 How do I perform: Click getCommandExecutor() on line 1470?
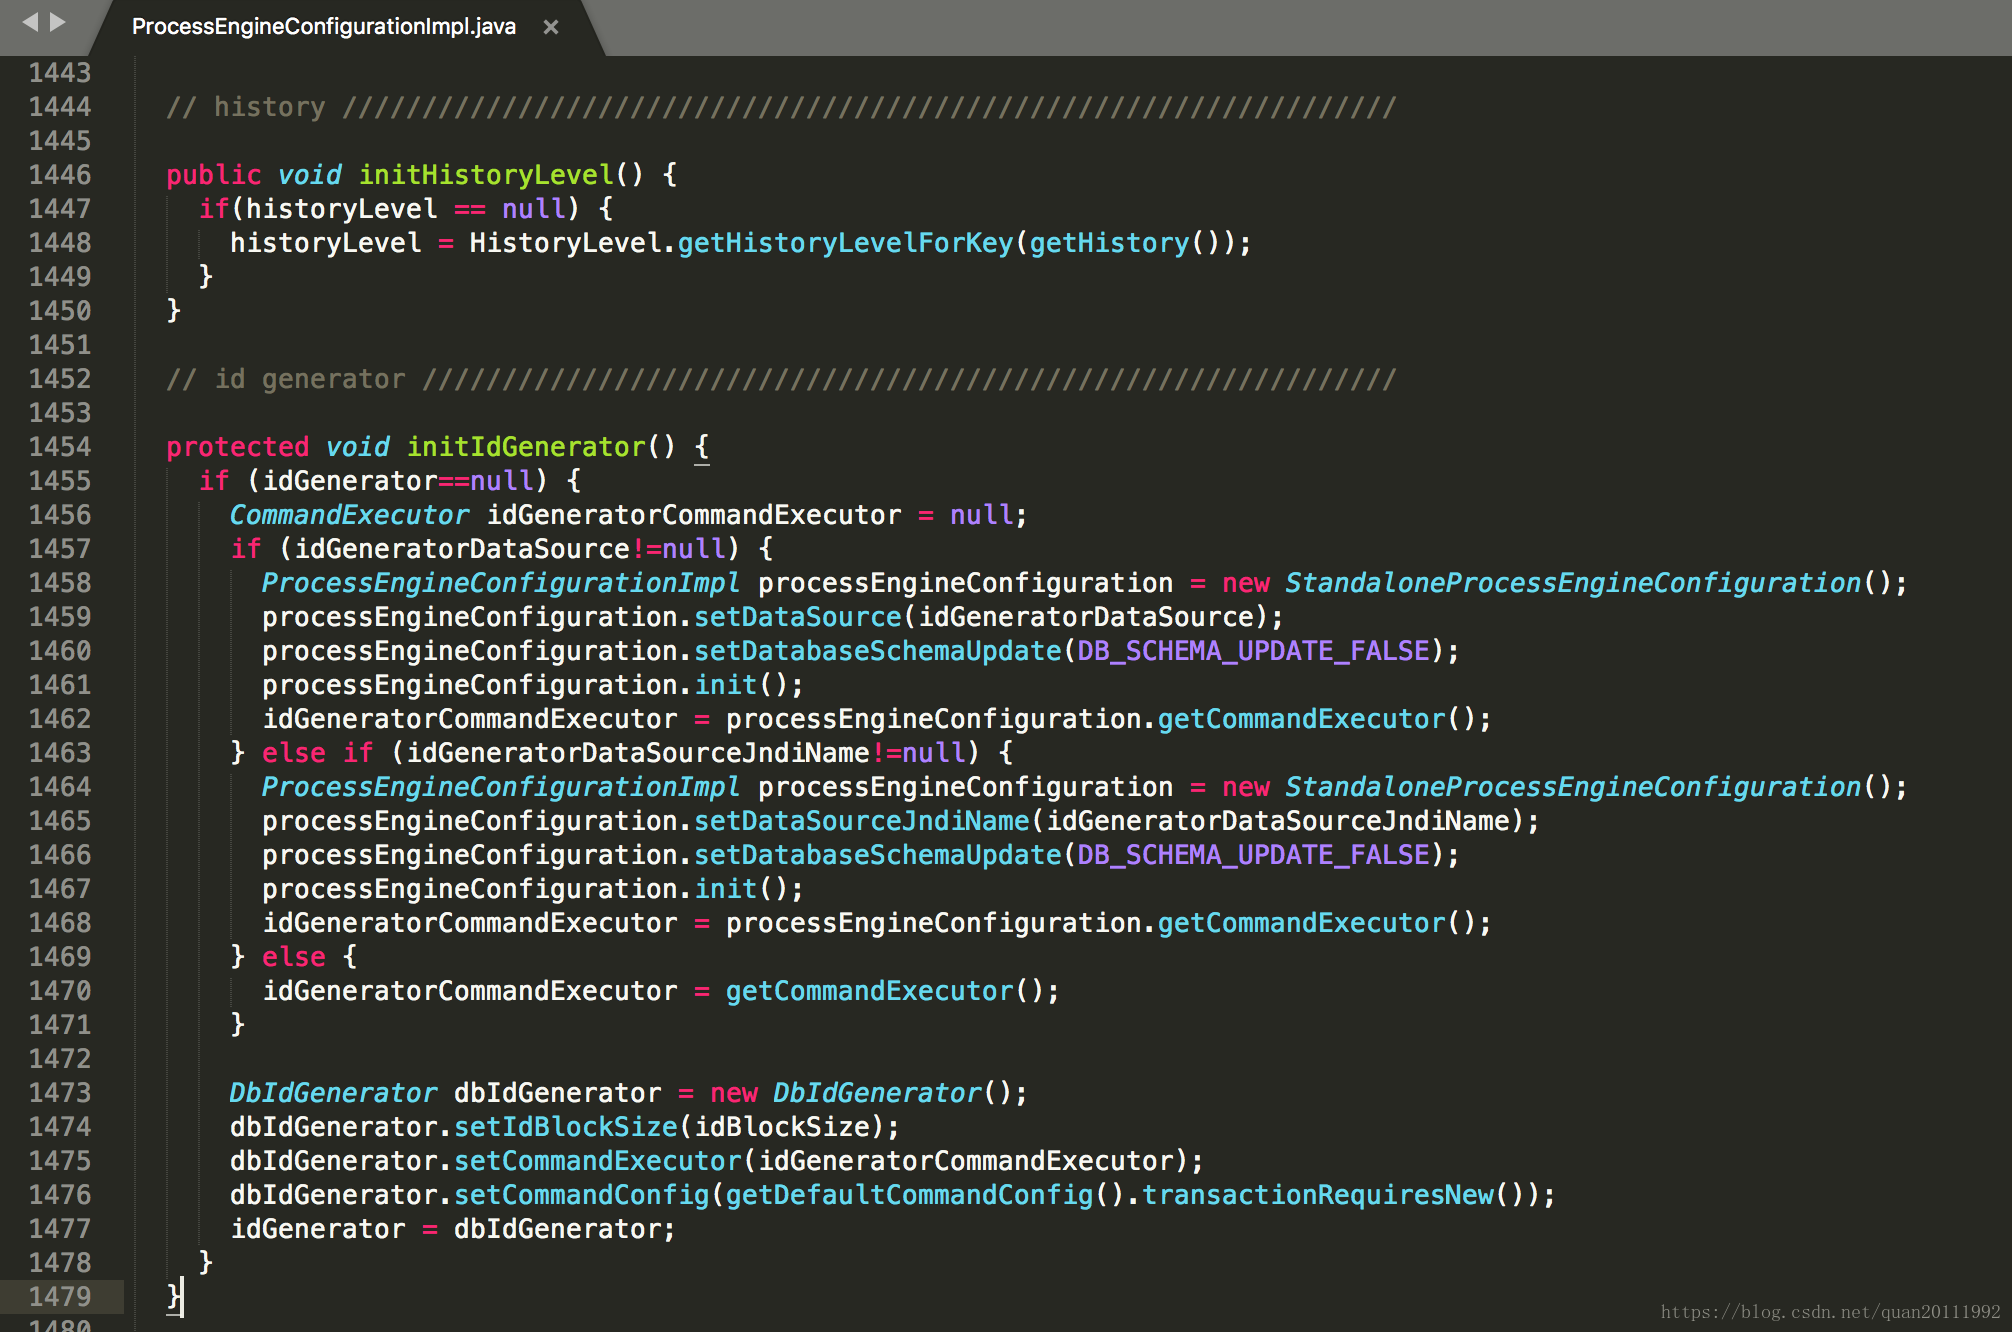[x=886, y=991]
